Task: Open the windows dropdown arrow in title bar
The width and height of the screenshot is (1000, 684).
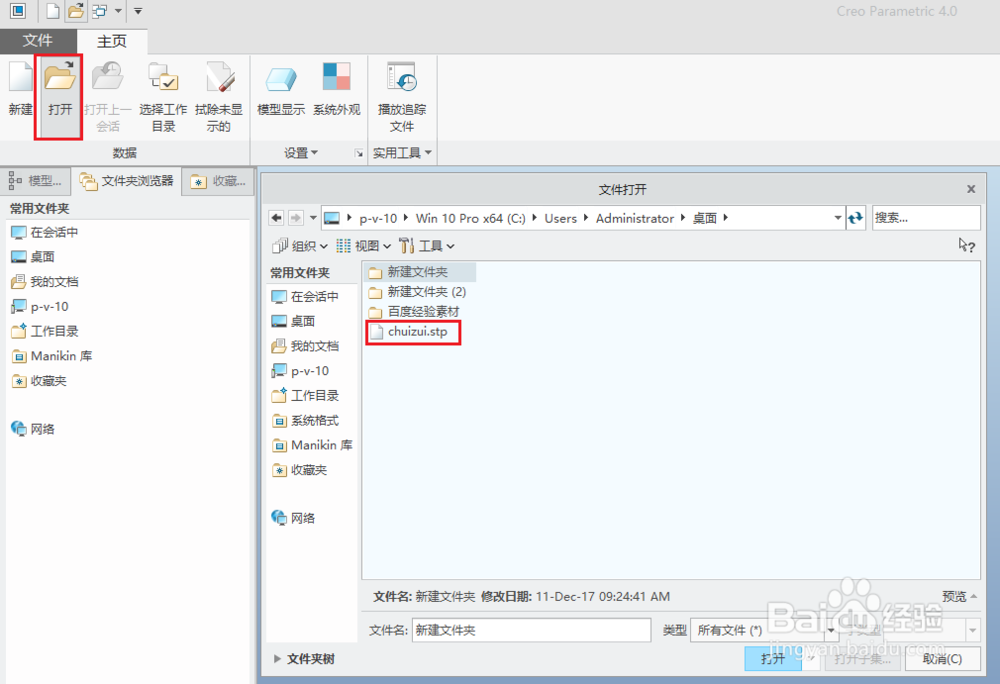Action: 118,11
